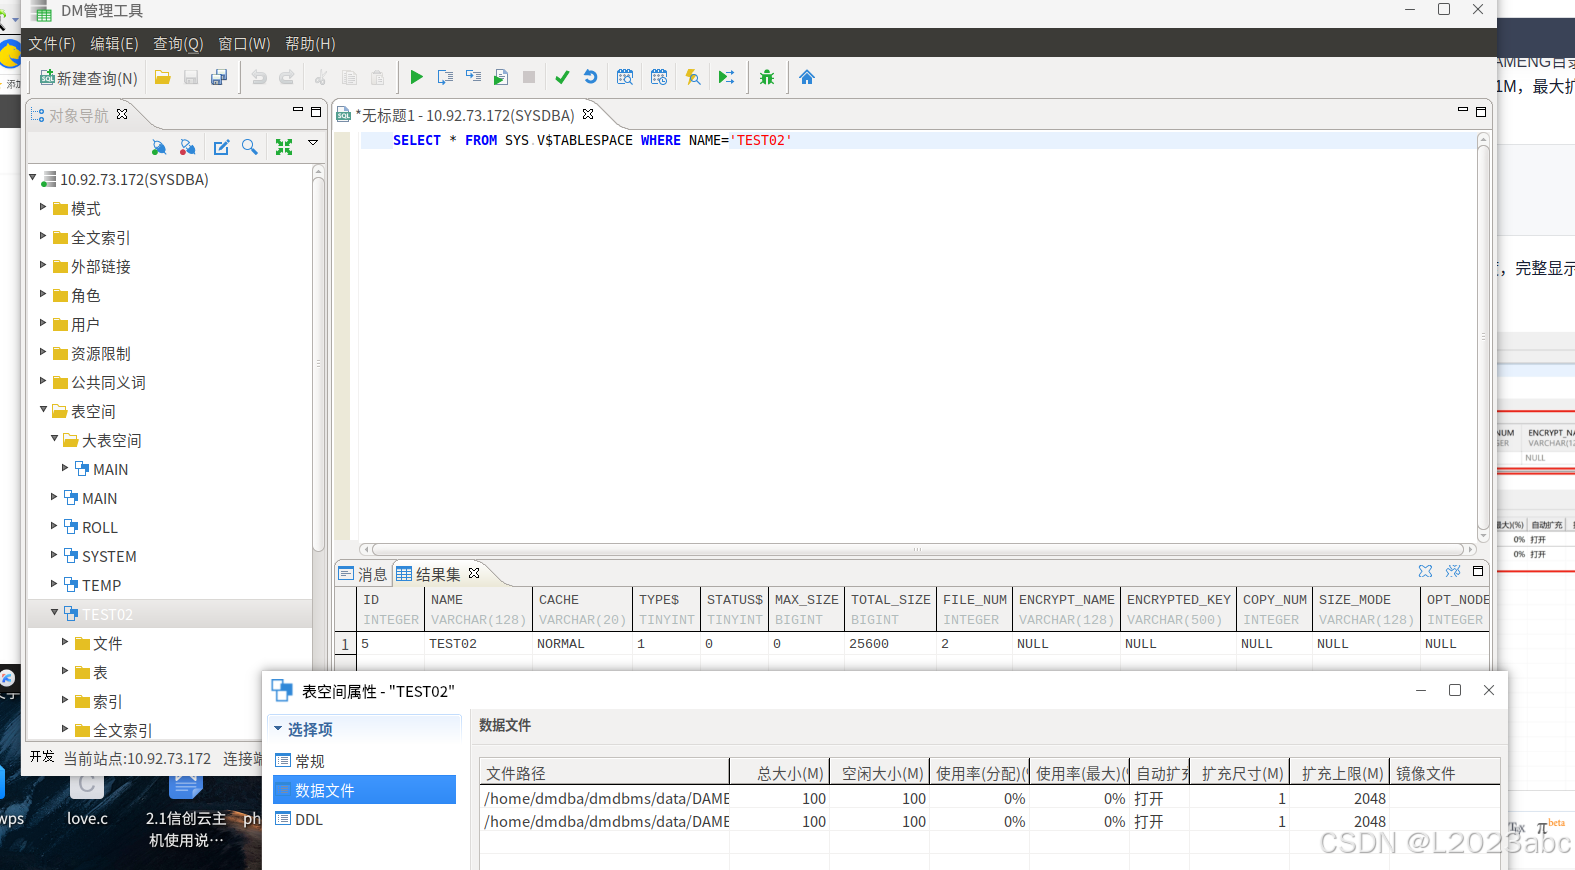The image size is (1575, 870).
Task: Select 数据文件 option in properties dialog
Action: tap(364, 790)
